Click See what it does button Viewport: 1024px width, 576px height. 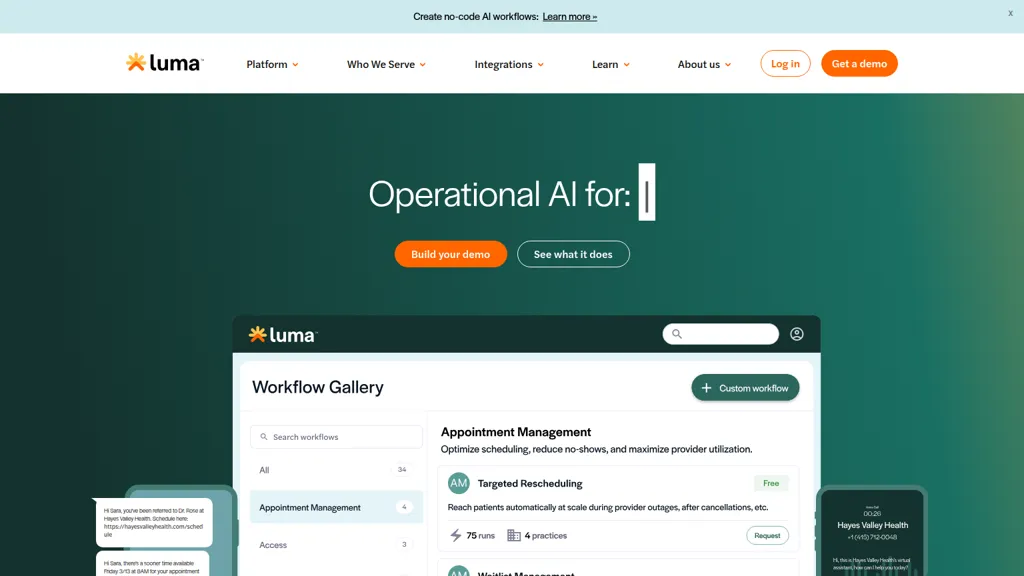pyautogui.click(x=573, y=254)
